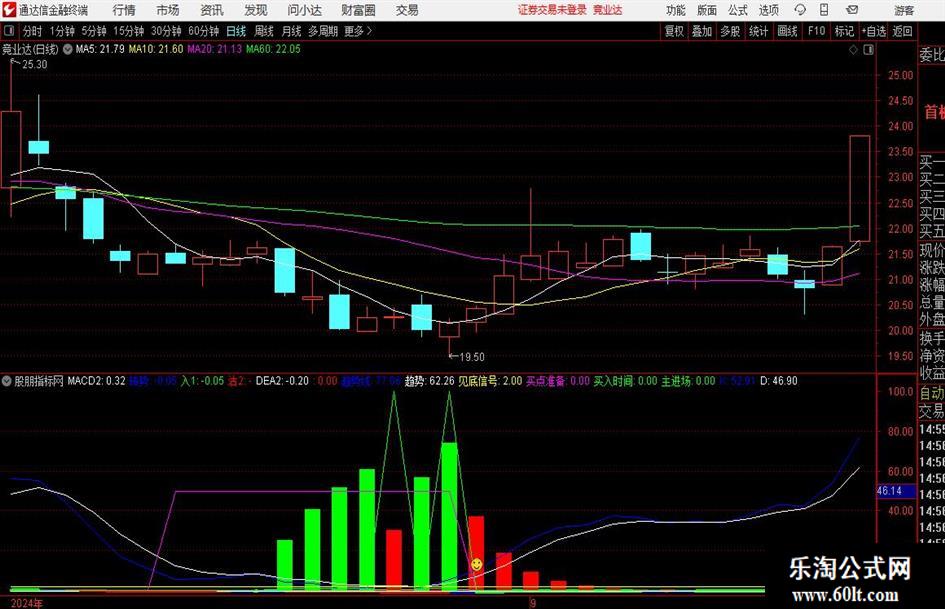Image resolution: width=945 pixels, height=609 pixels.
Task: Switch to the 5分钟 period
Action: click(94, 31)
